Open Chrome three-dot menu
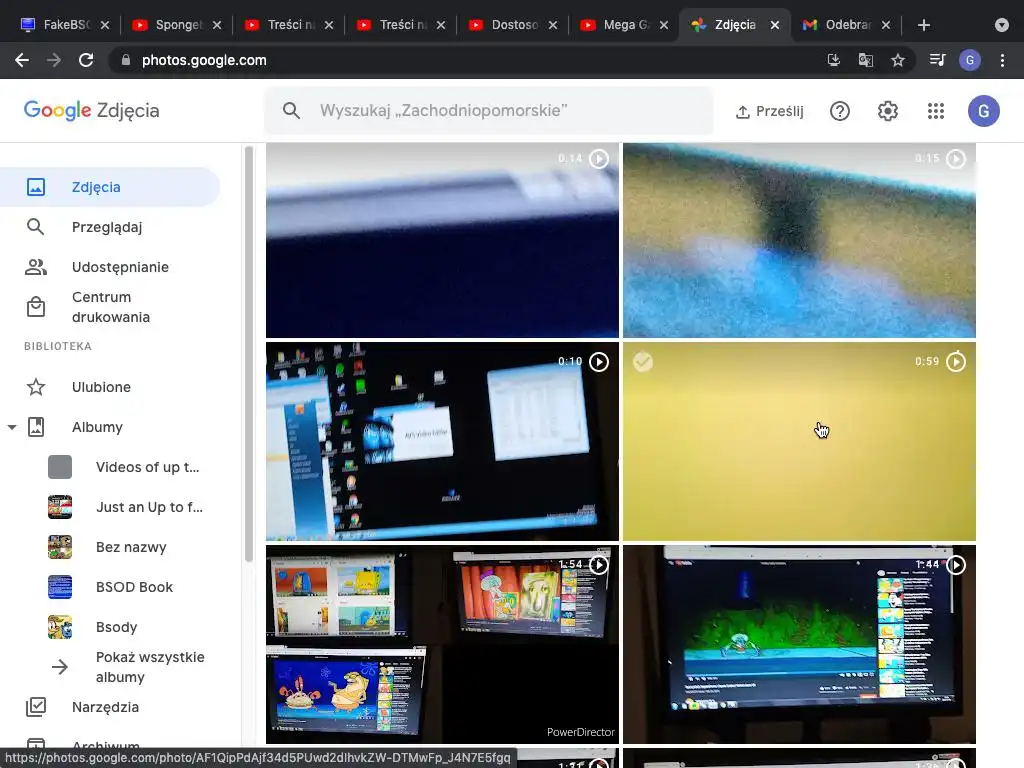The height and width of the screenshot is (768, 1024). click(1002, 60)
